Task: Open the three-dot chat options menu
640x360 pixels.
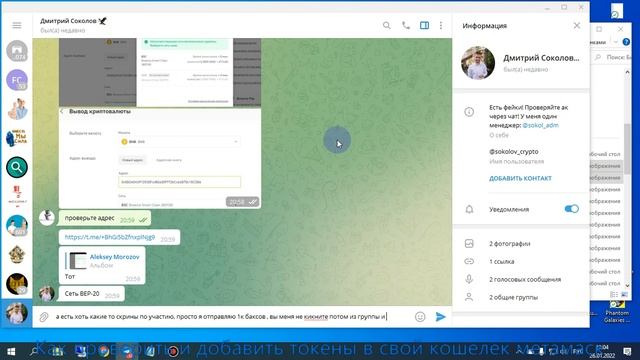Action: (441, 25)
